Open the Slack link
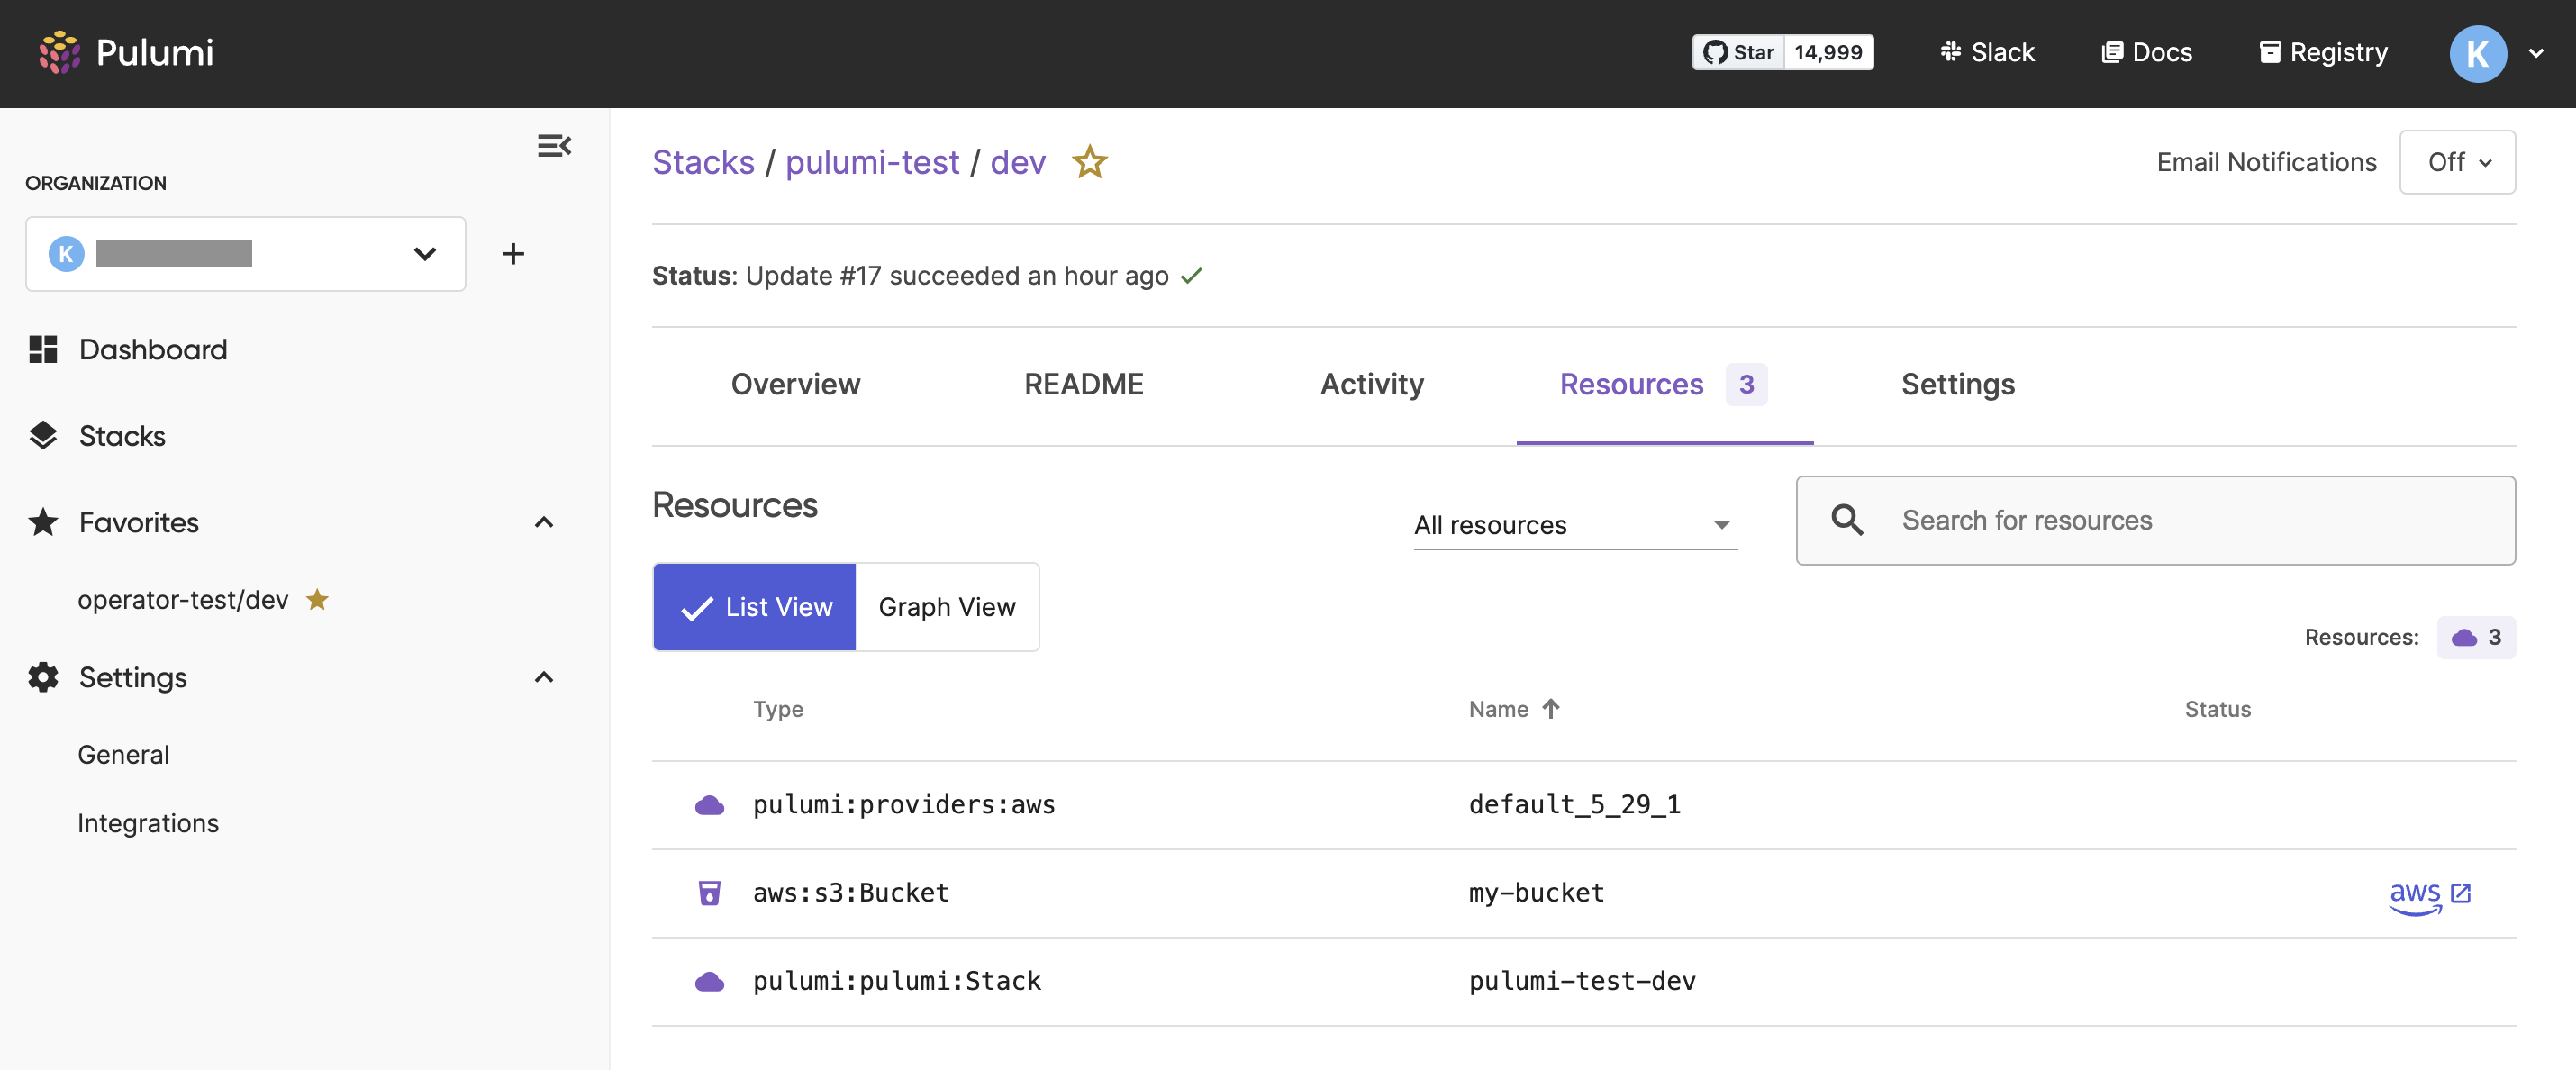This screenshot has width=2576, height=1070. tap(1987, 52)
